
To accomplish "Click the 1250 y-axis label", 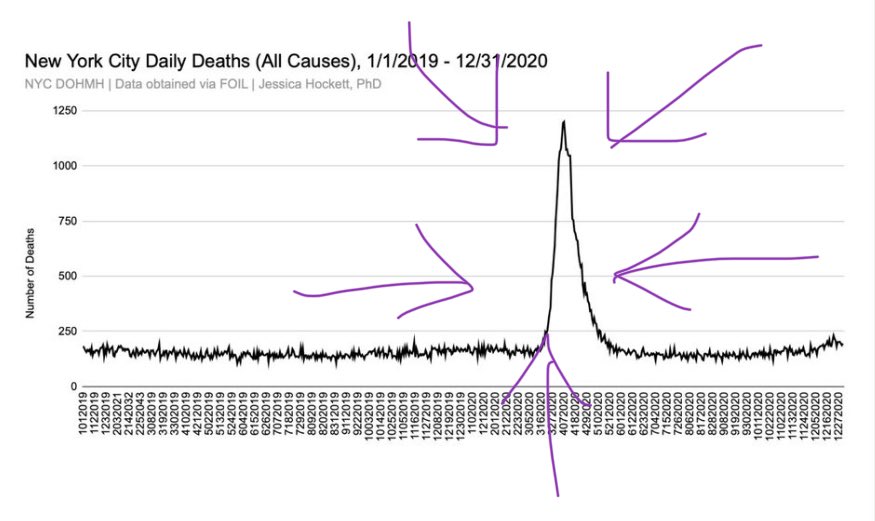I will [x=64, y=111].
